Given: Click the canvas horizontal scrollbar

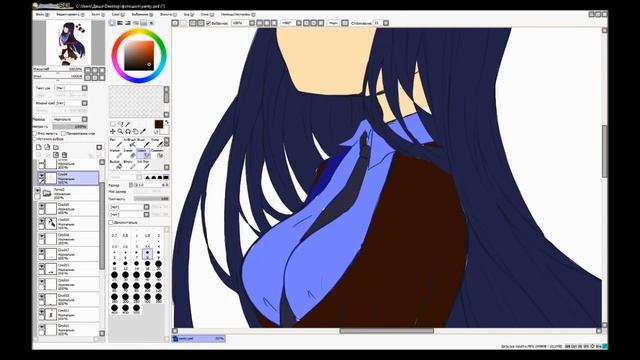Looking at the screenshot, I should pos(387,331).
